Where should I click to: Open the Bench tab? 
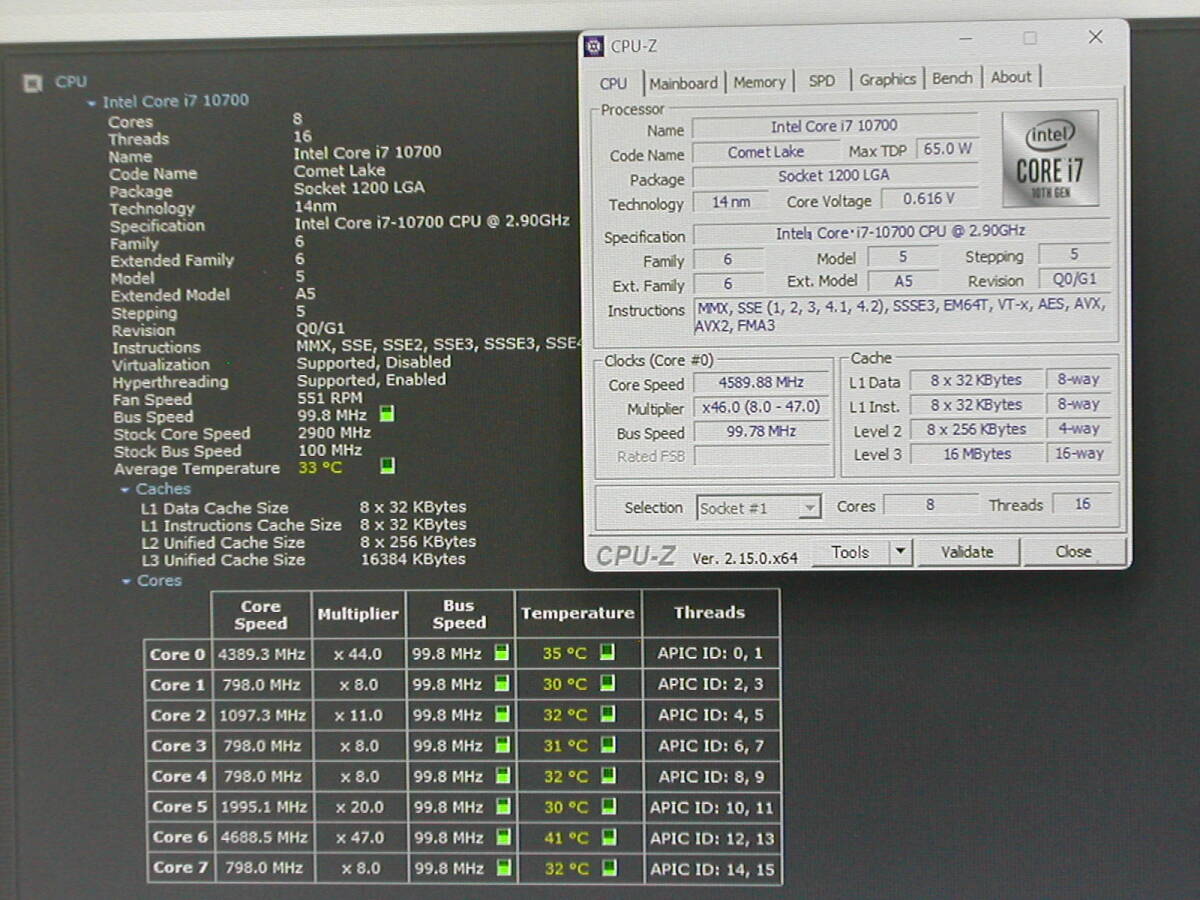[952, 78]
